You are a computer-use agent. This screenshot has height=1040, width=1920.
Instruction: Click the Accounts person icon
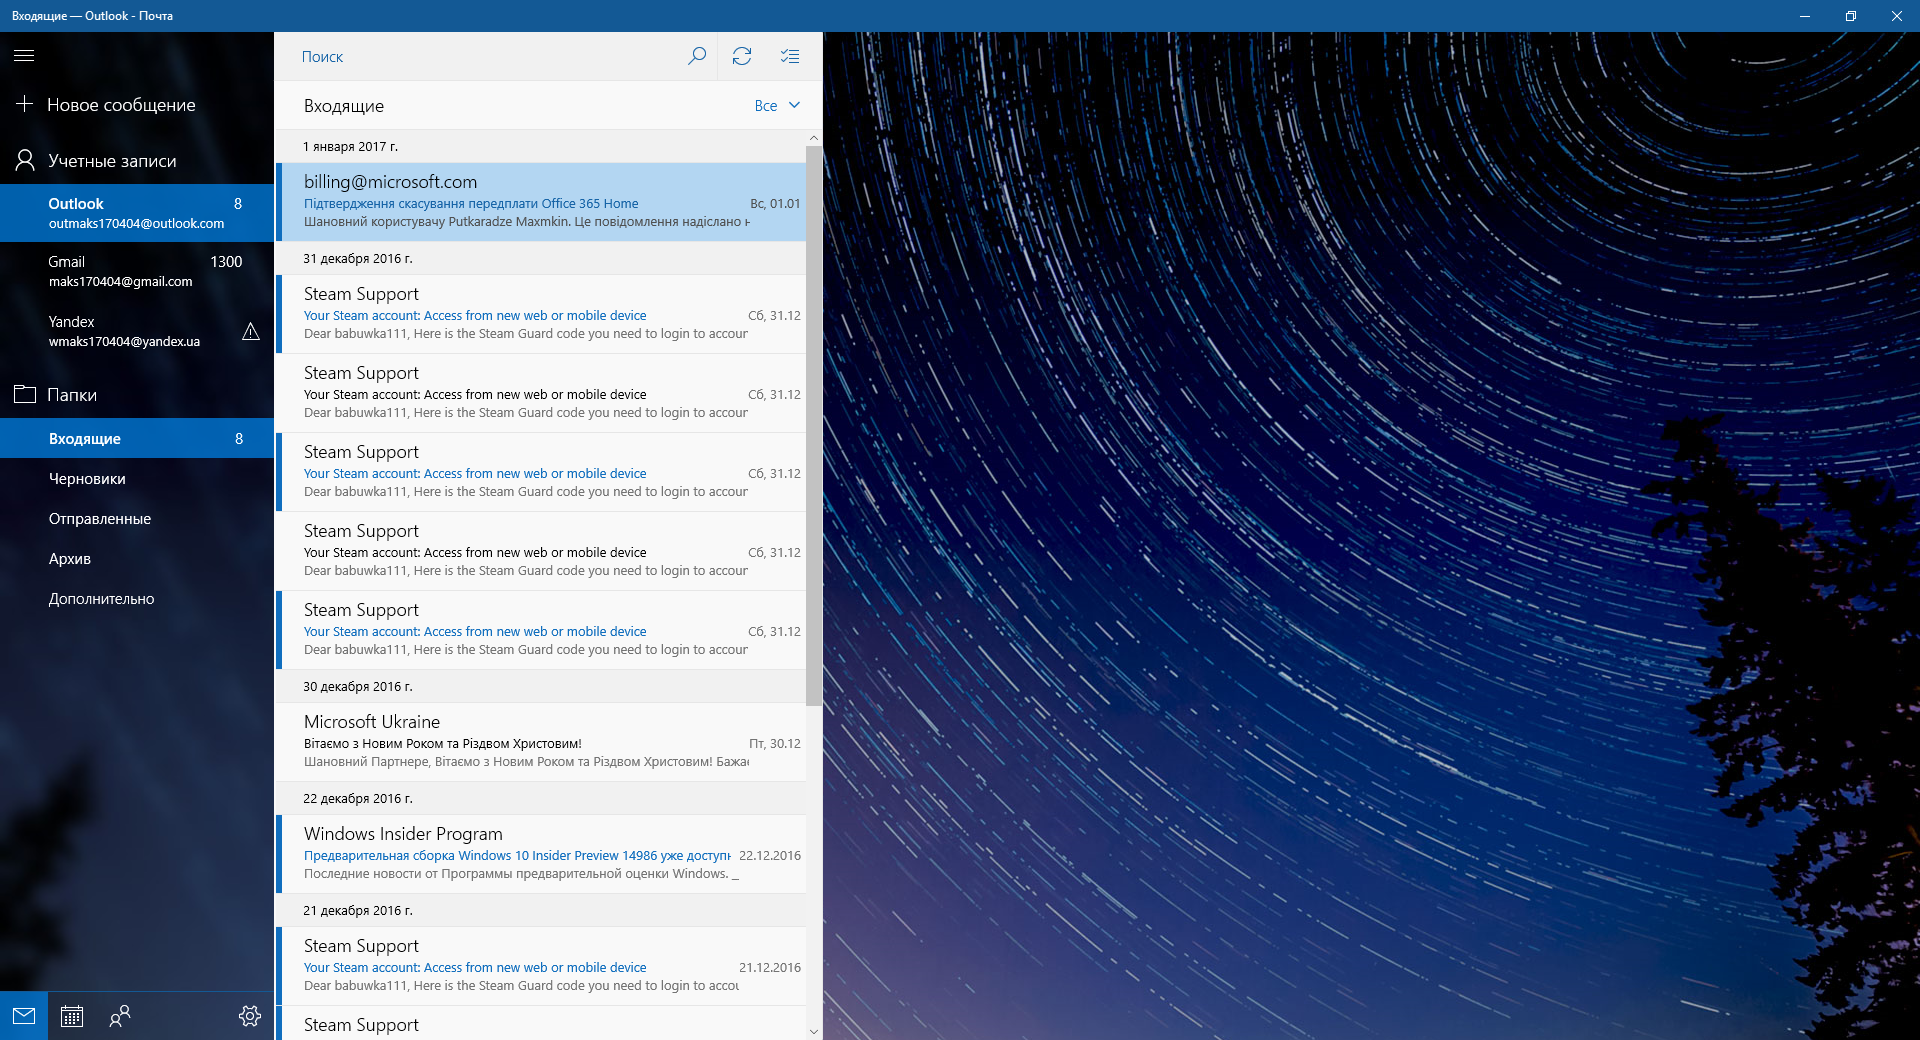(25, 160)
